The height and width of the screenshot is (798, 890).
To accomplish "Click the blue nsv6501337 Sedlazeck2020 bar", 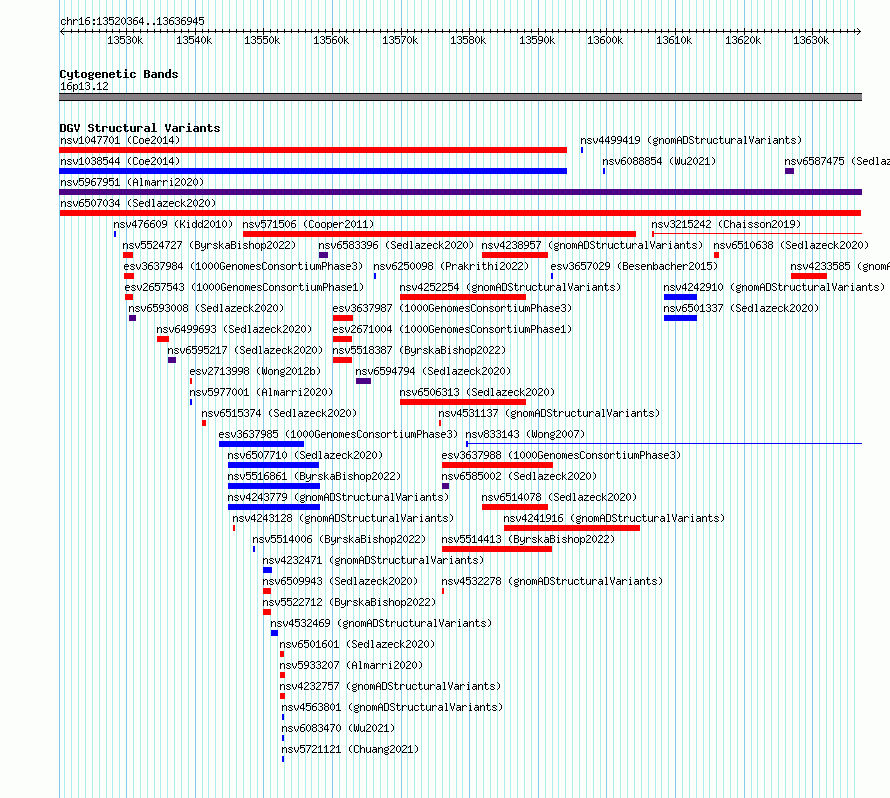I will tap(681, 318).
